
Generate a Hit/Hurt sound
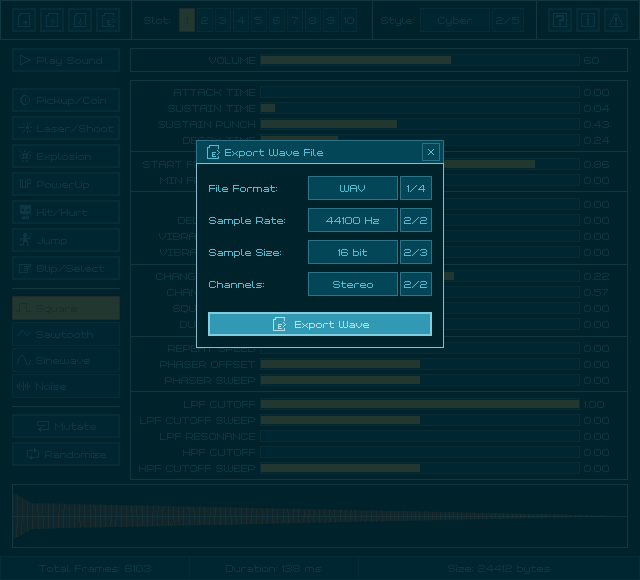pos(66,212)
